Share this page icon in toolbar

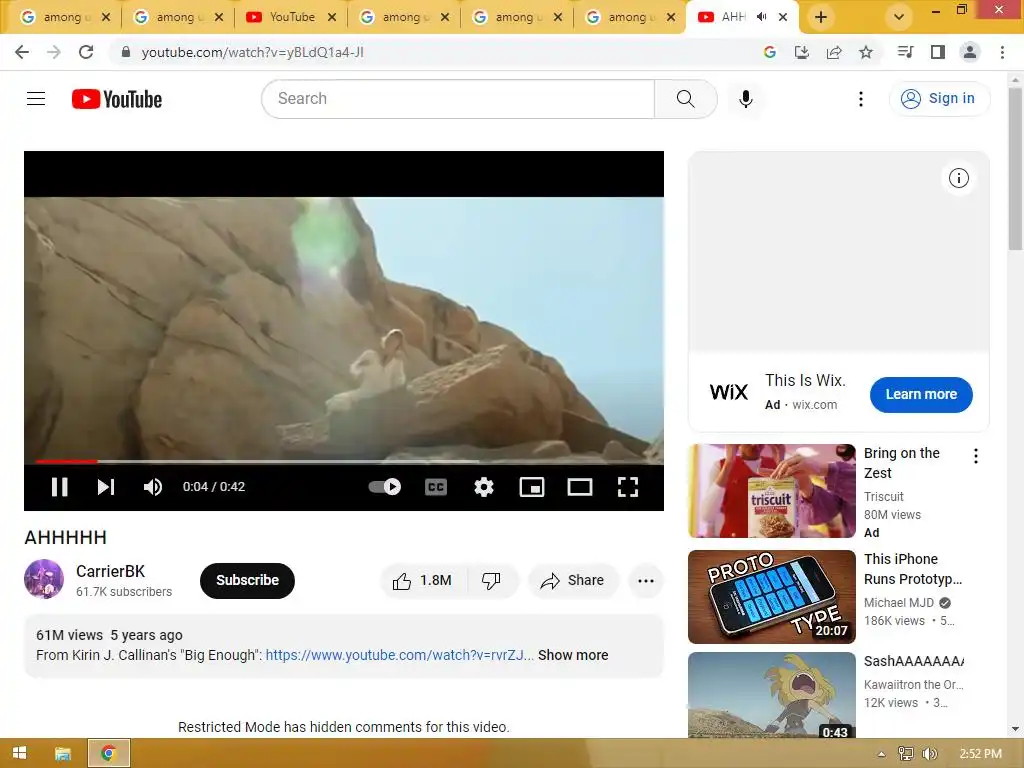pos(834,52)
